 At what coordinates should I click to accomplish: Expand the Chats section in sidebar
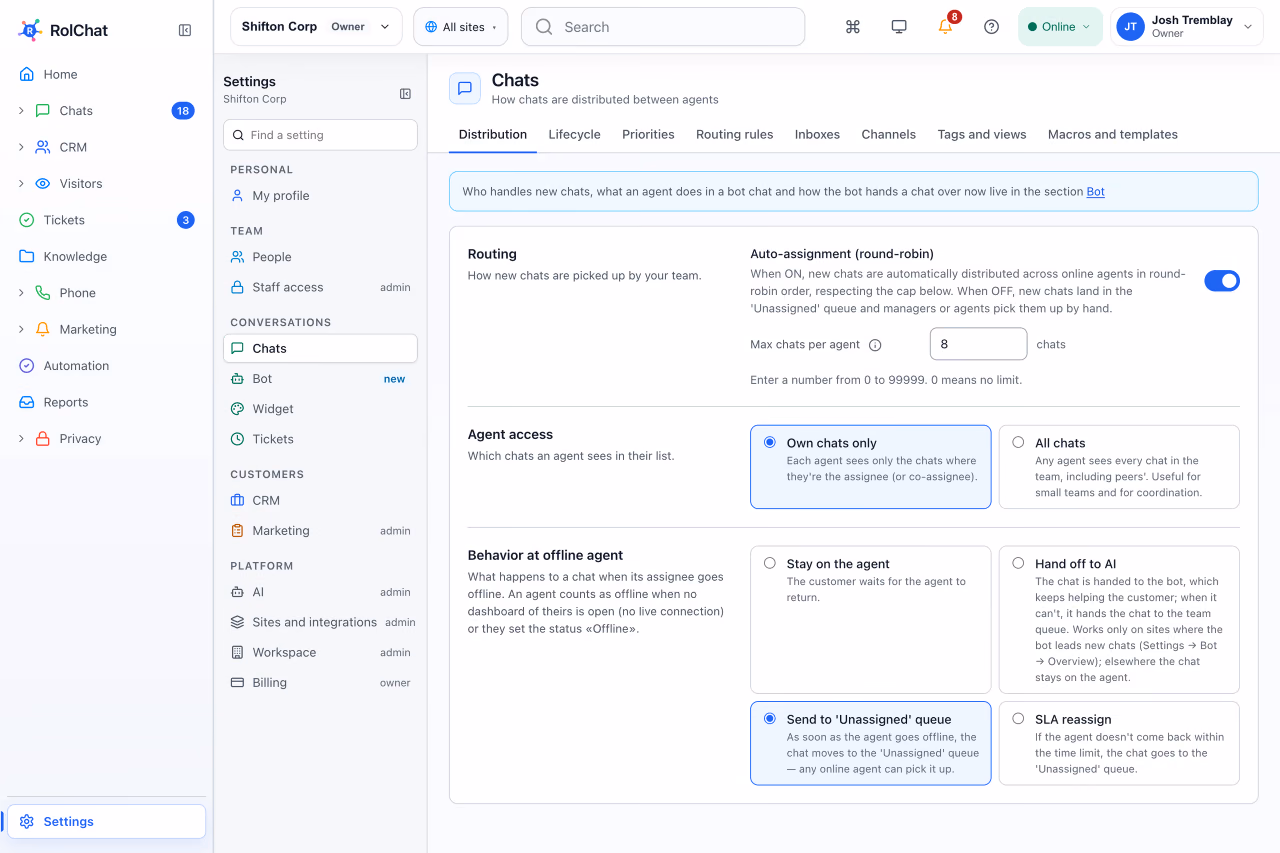point(21,111)
